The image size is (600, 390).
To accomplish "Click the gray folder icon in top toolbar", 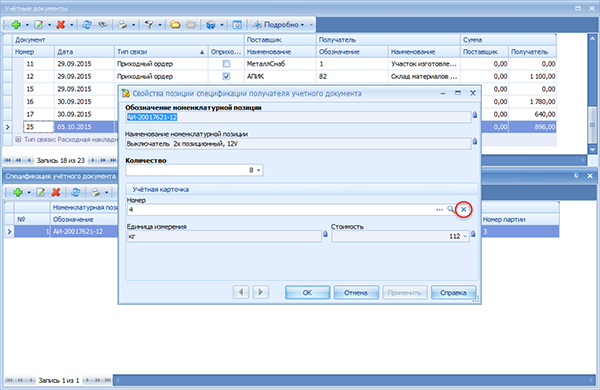I will point(191,25).
